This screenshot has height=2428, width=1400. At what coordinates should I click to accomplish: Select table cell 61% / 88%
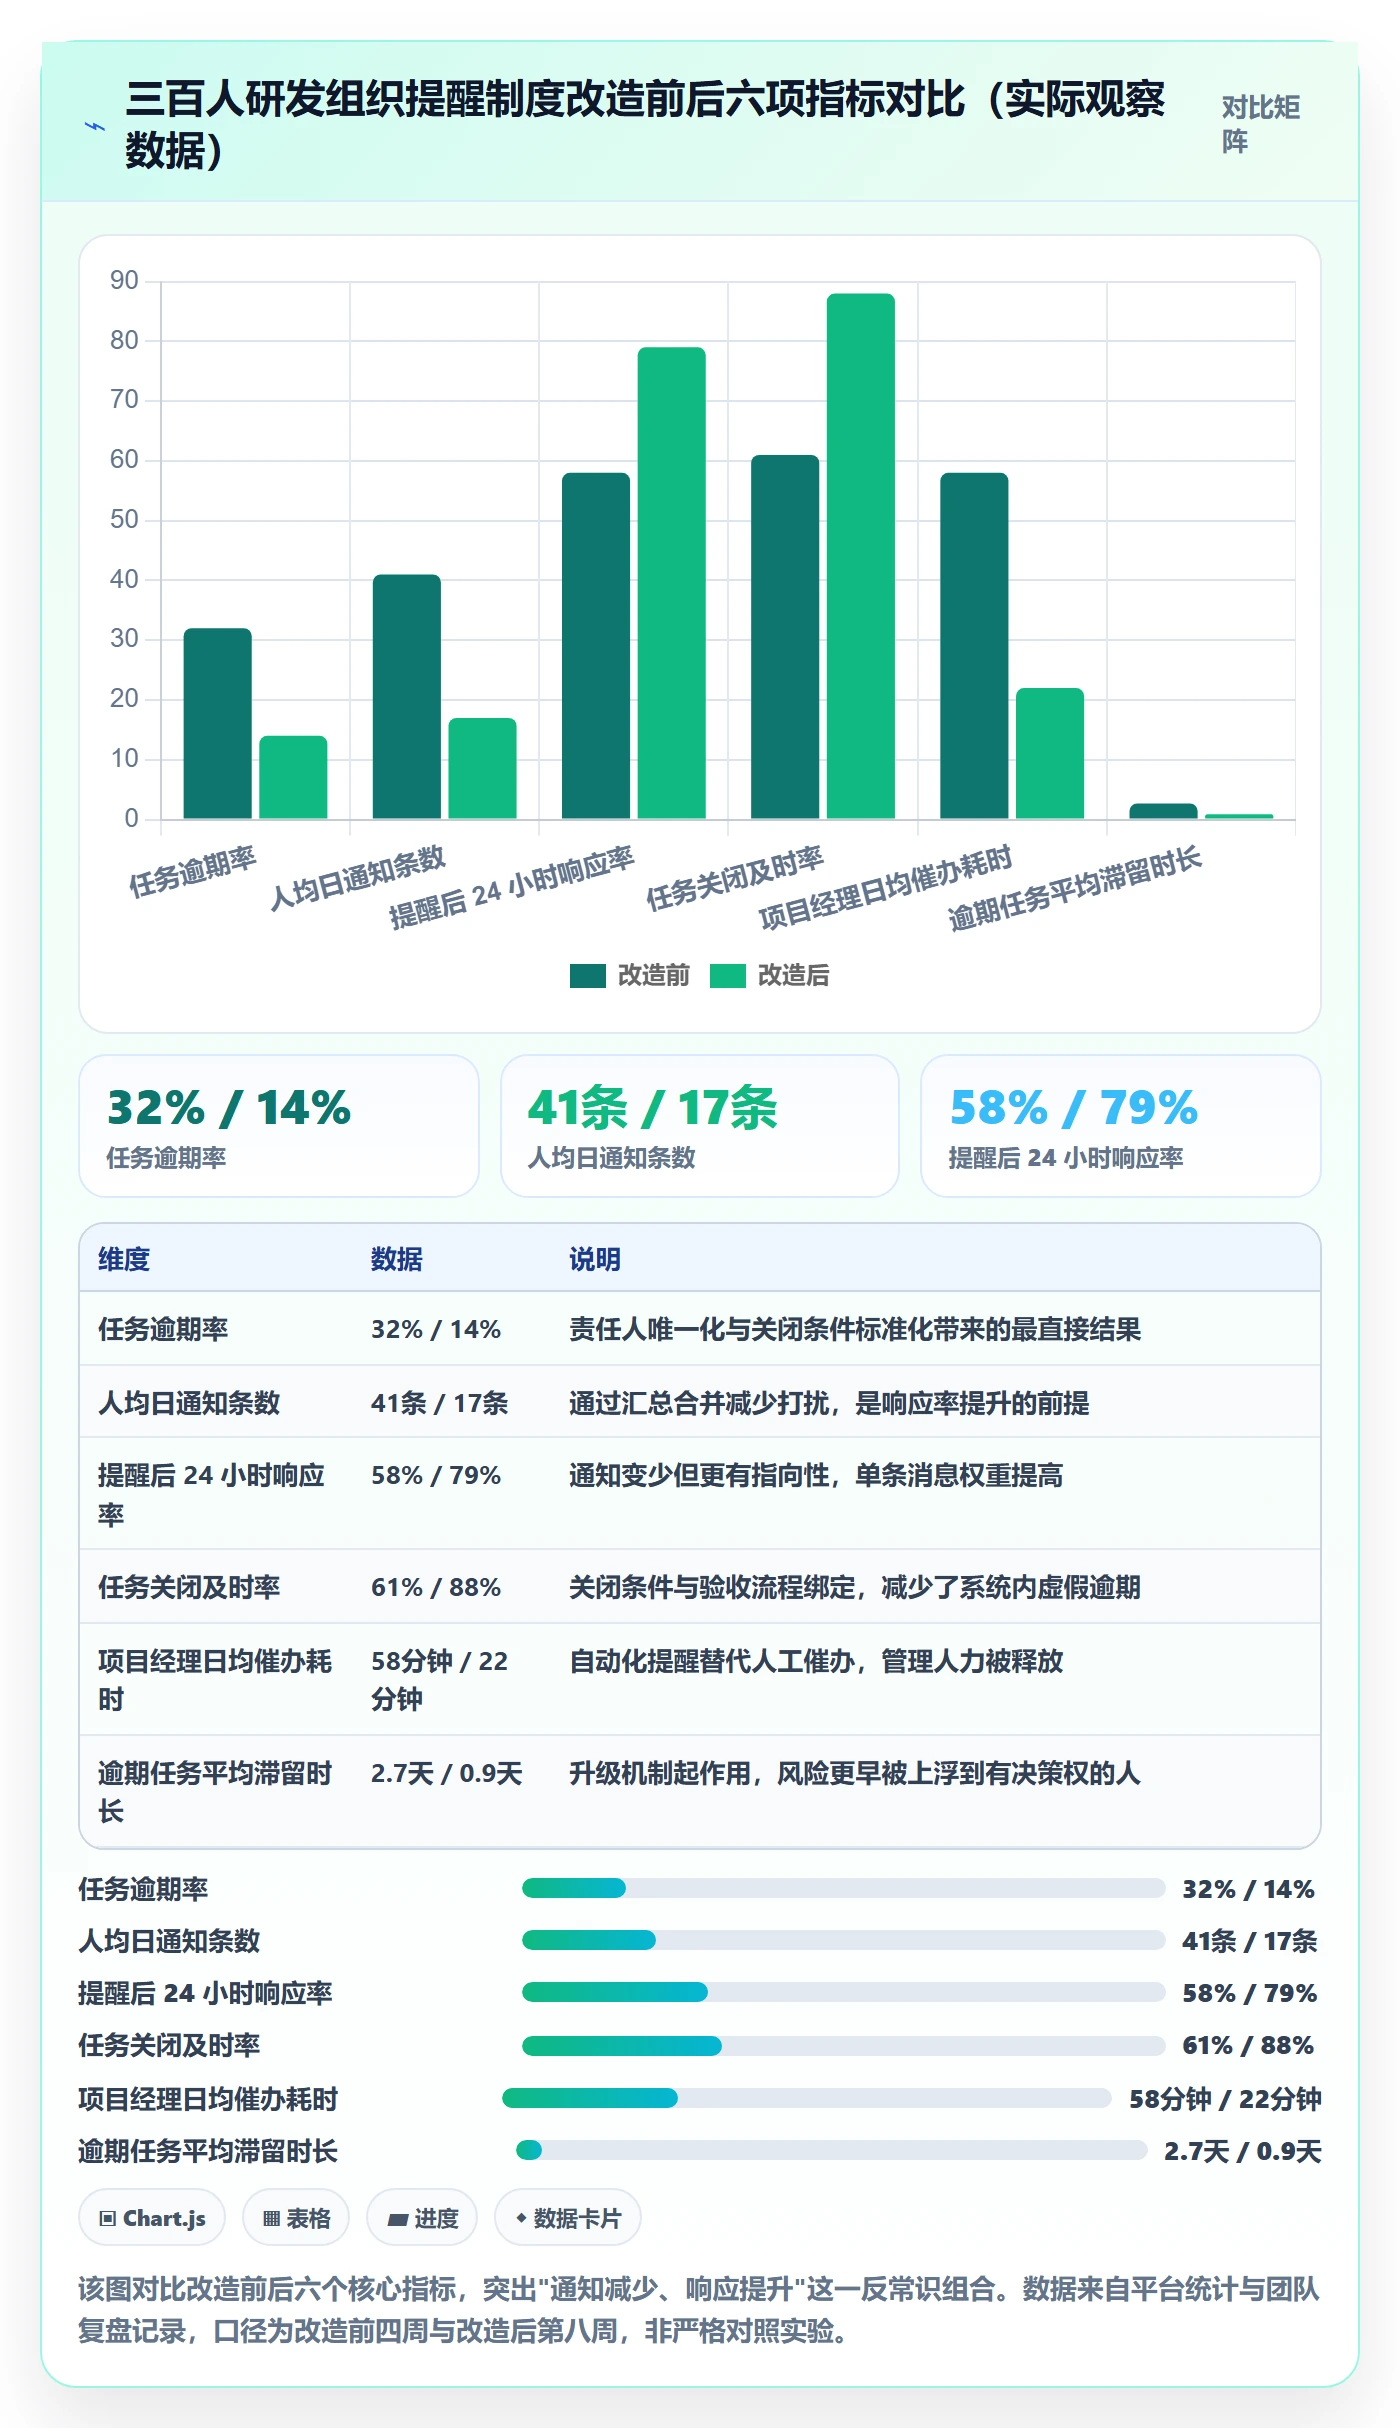(436, 1587)
